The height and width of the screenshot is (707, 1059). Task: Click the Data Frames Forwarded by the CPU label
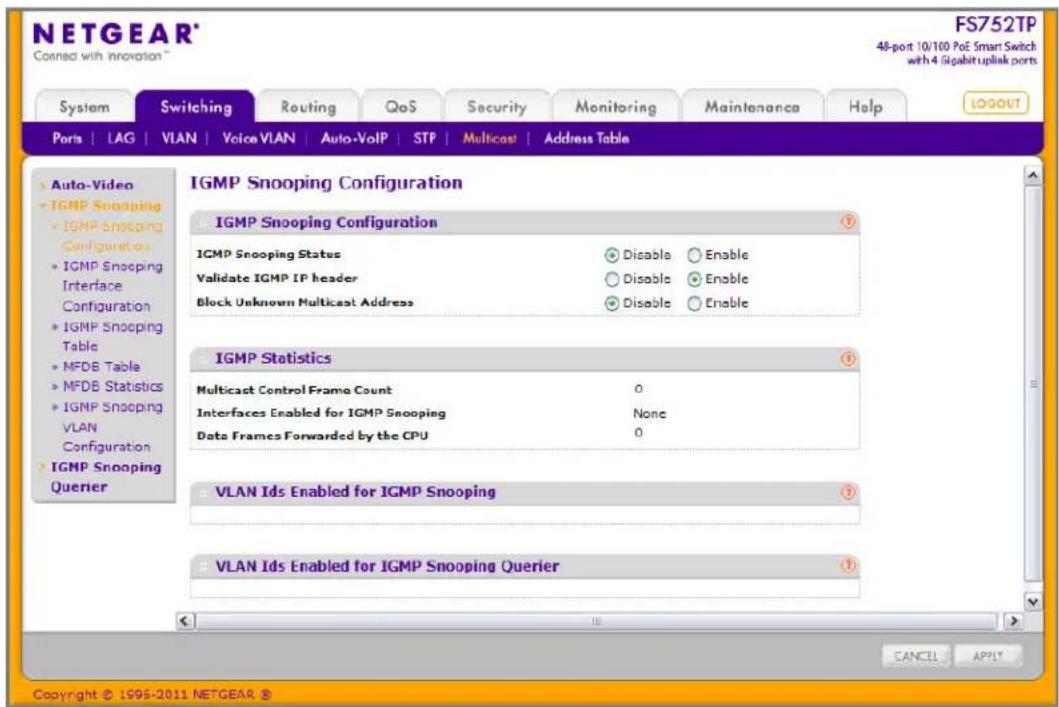click(312, 436)
